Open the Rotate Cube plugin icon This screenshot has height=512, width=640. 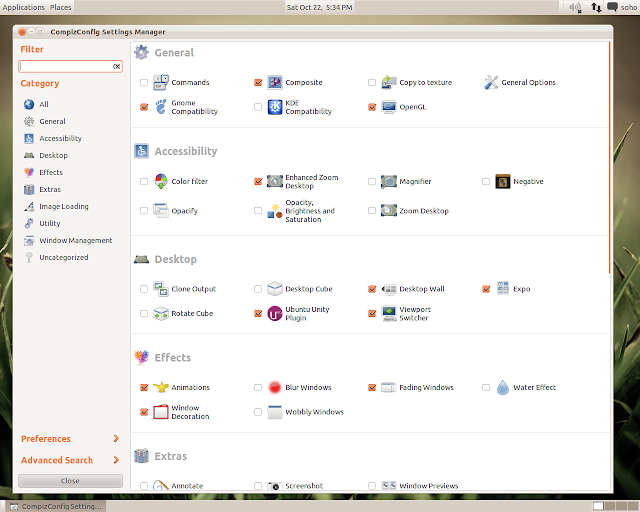(x=161, y=314)
